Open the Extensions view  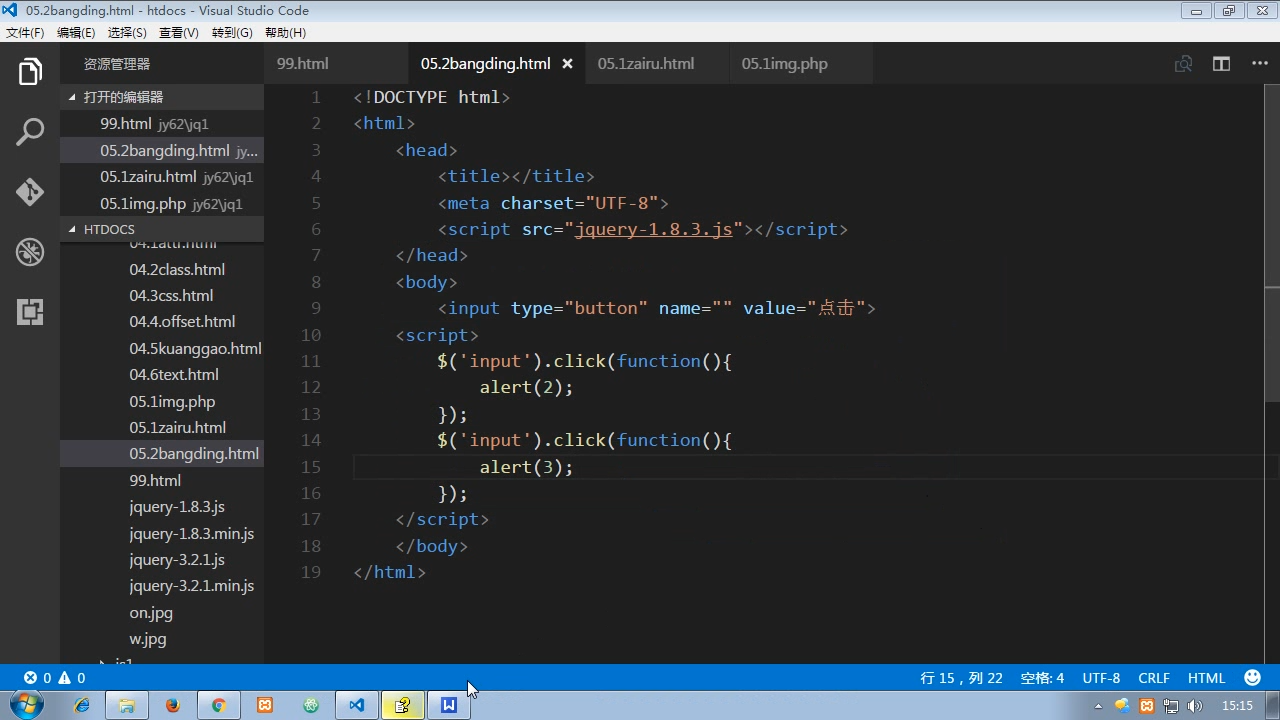(x=30, y=312)
